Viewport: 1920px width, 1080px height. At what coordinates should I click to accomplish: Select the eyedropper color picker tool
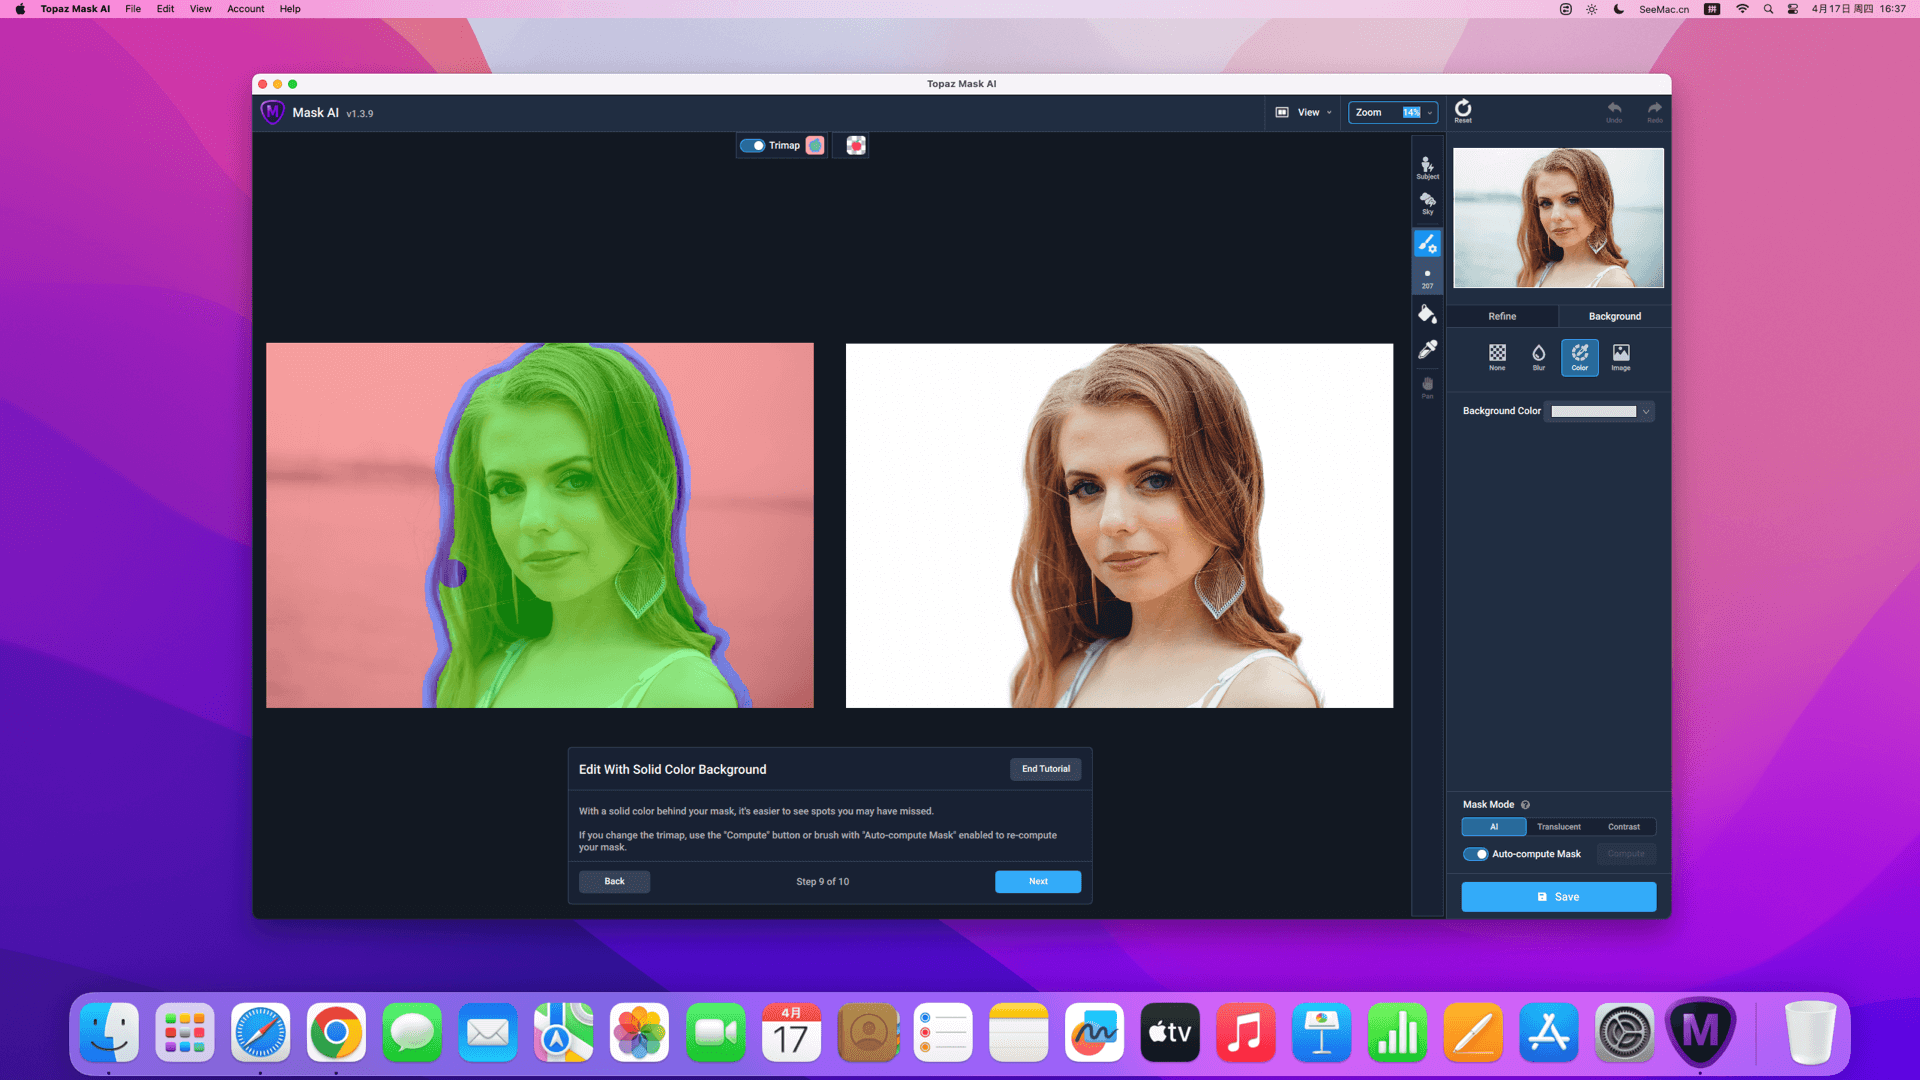pos(1427,349)
